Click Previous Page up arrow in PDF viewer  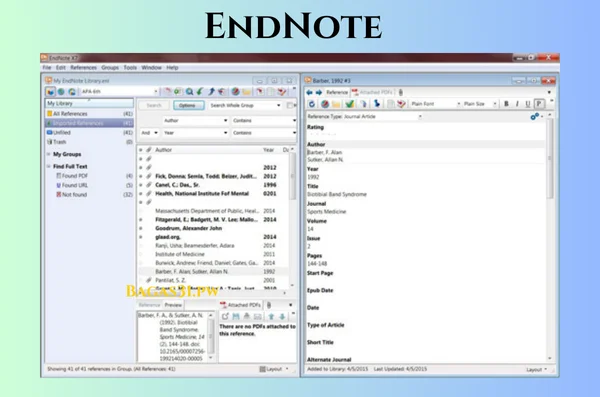click(271, 316)
